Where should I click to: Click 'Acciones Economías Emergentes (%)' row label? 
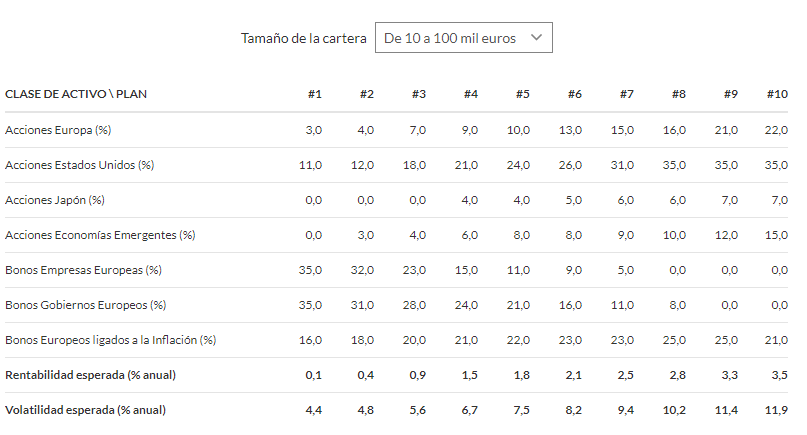100,235
